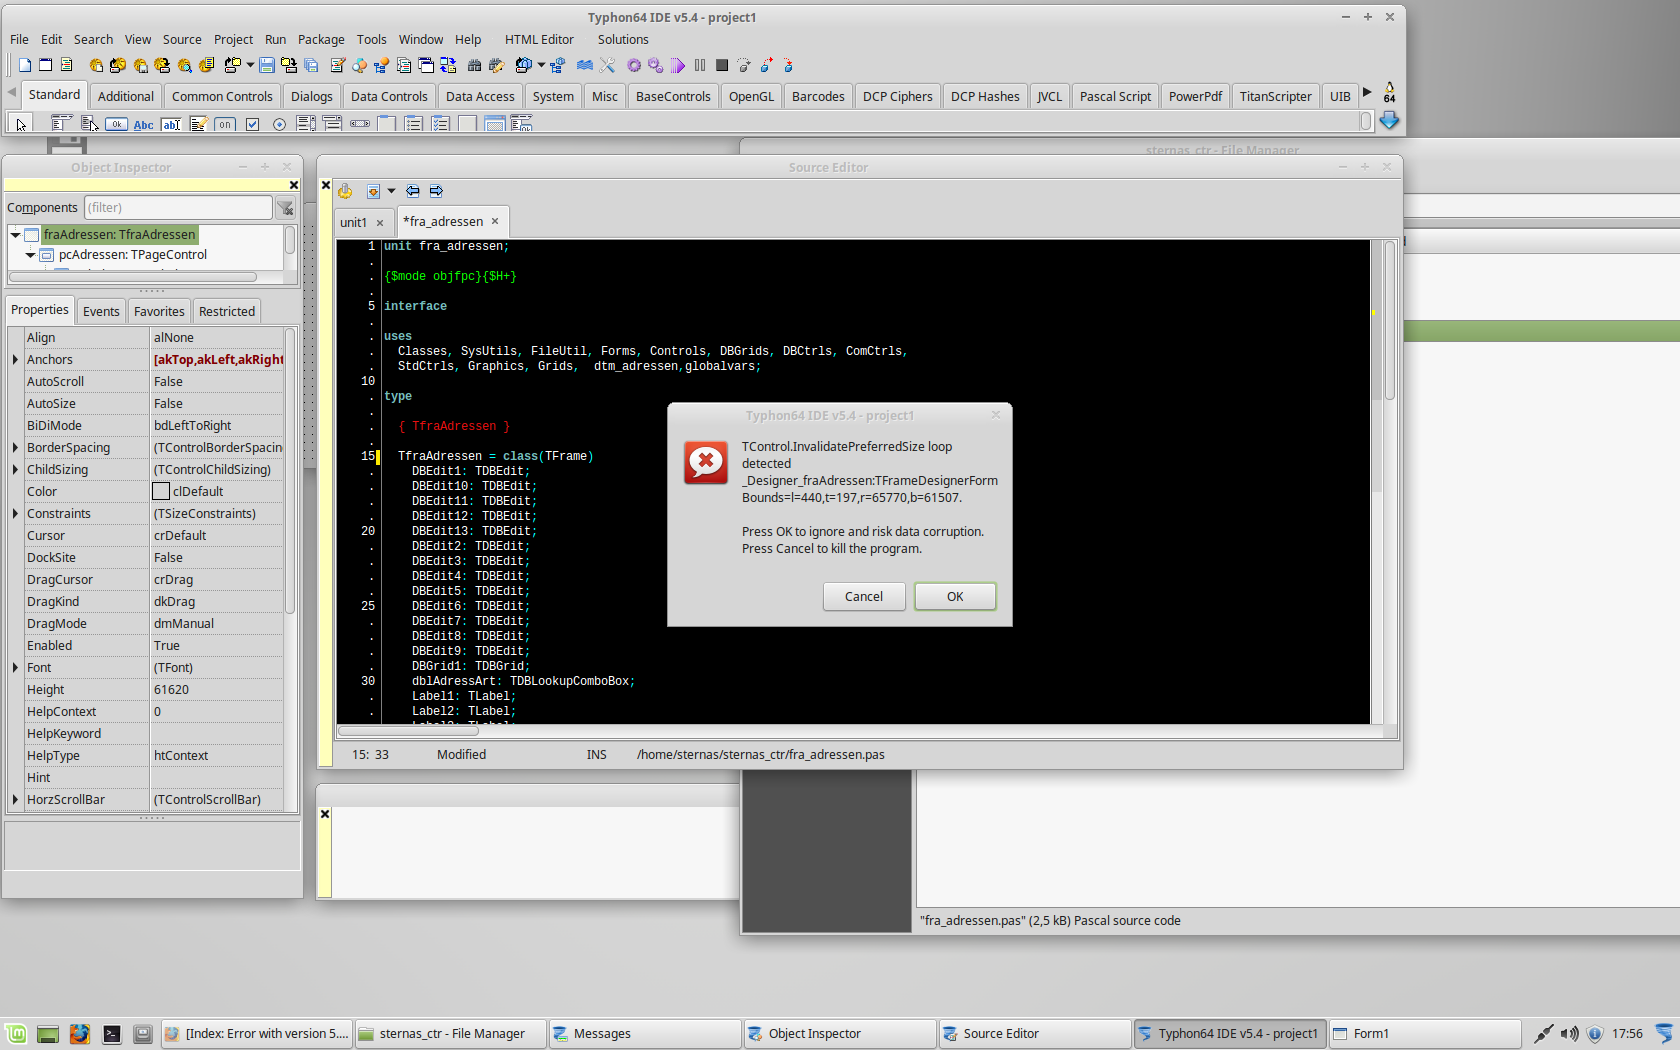Click OK in the error dialog
The image size is (1680, 1050).
pyautogui.click(x=955, y=597)
